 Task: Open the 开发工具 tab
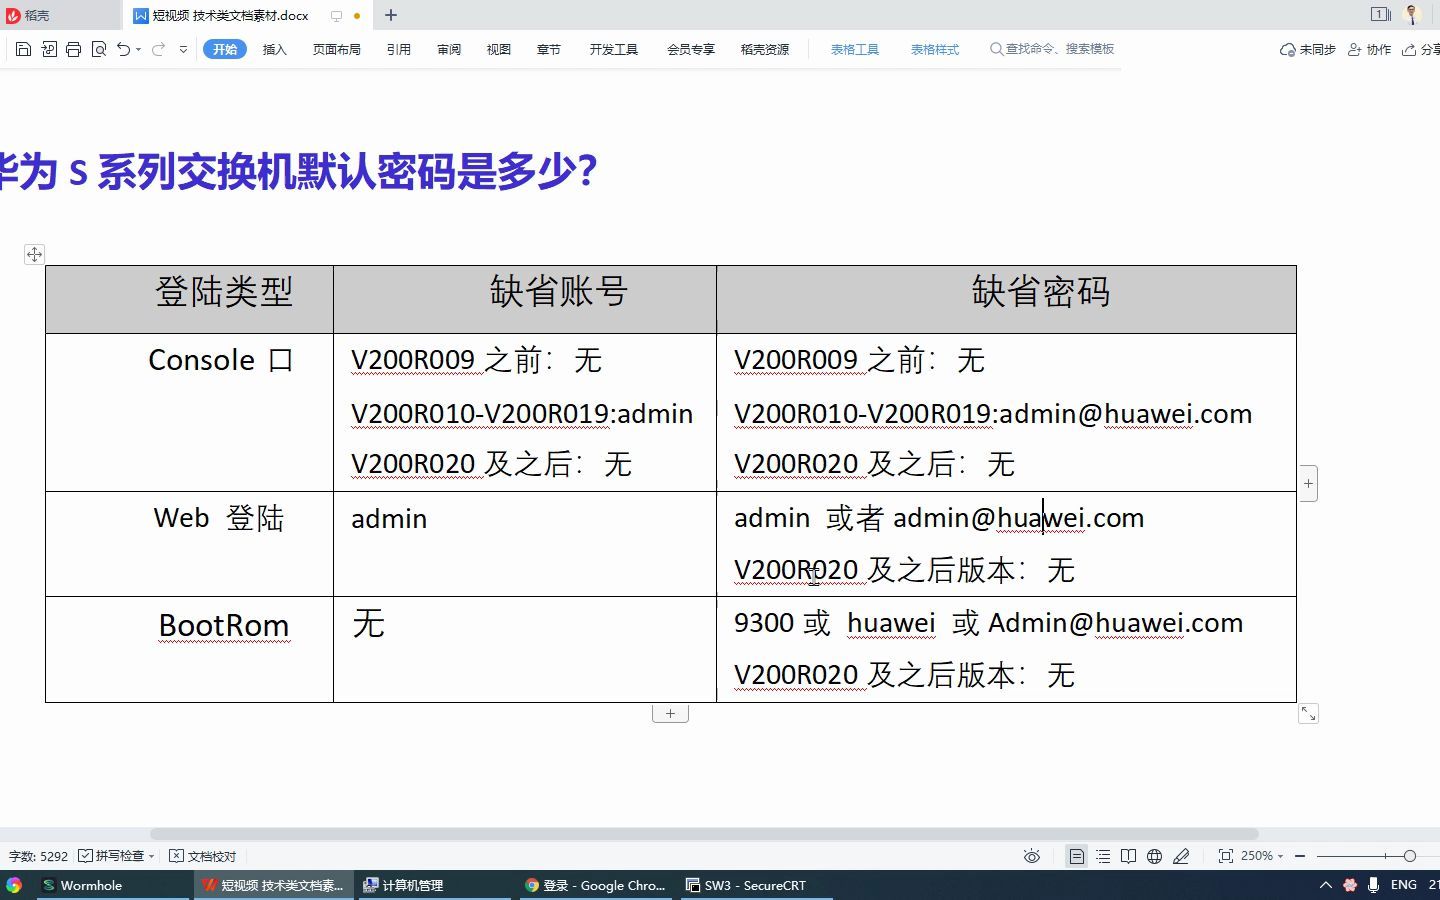click(x=613, y=49)
